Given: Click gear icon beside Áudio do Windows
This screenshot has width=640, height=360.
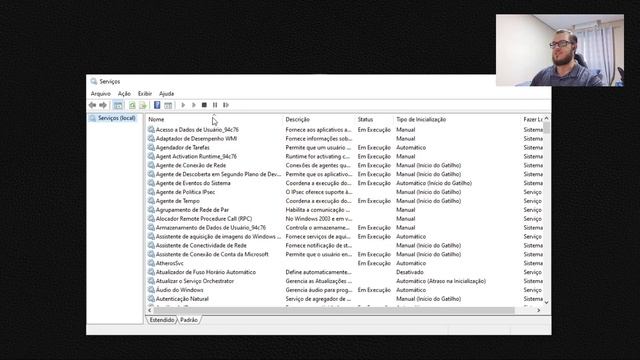Looking at the screenshot, I should [x=151, y=290].
